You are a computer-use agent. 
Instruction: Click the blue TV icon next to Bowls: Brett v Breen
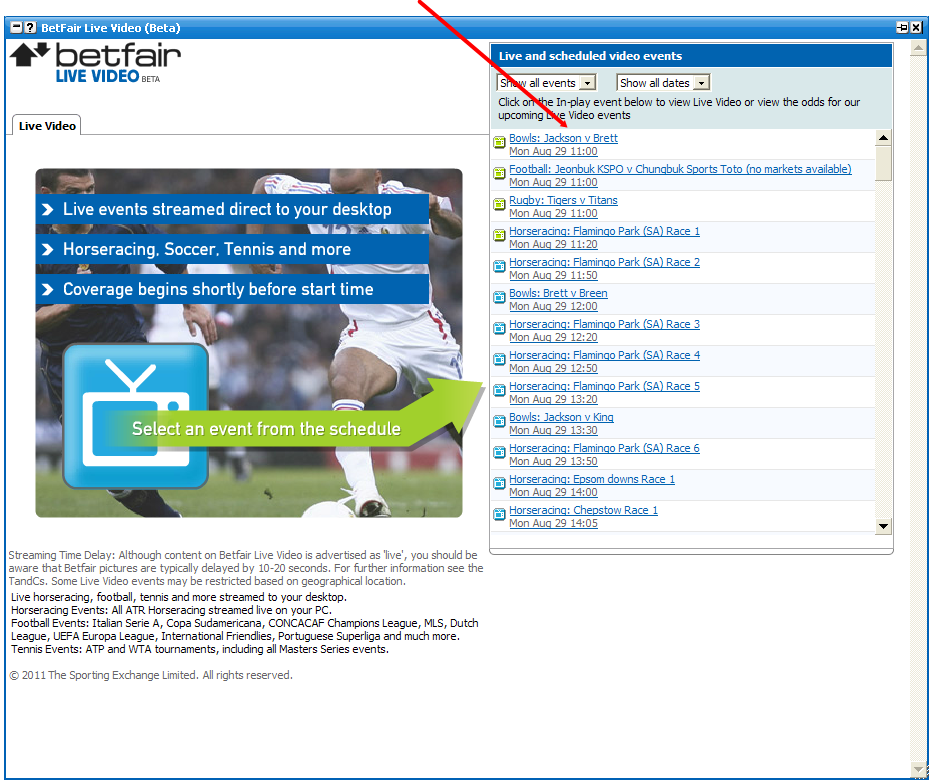pyautogui.click(x=500, y=299)
